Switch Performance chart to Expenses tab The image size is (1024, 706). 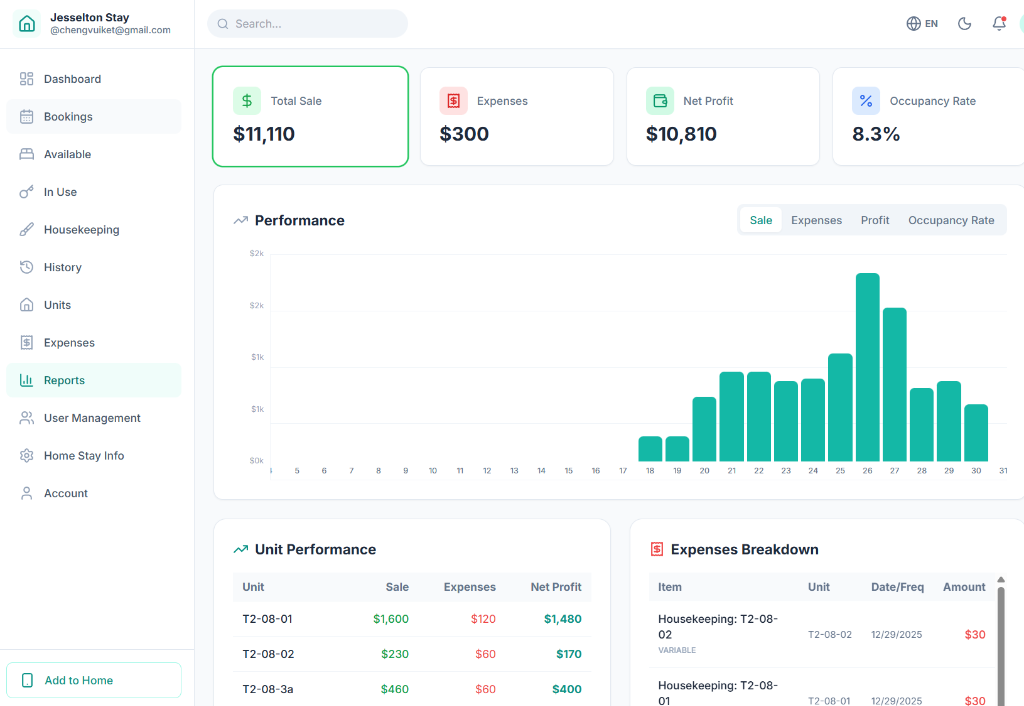click(816, 220)
